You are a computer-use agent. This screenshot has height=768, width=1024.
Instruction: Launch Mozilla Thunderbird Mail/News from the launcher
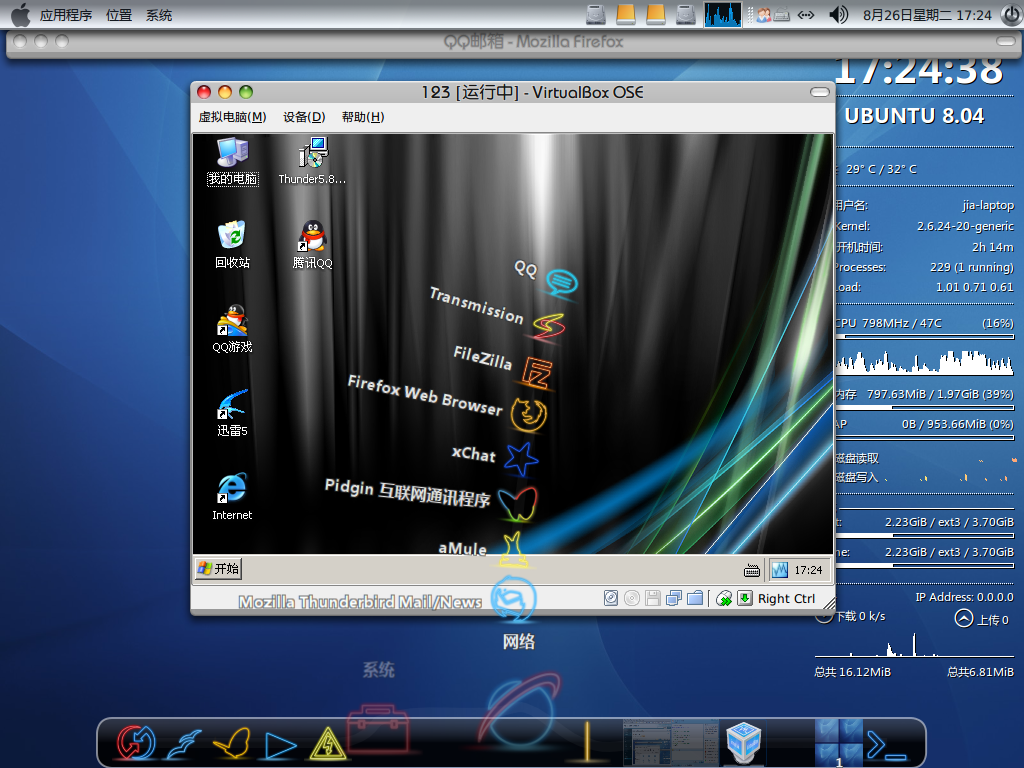(x=513, y=598)
